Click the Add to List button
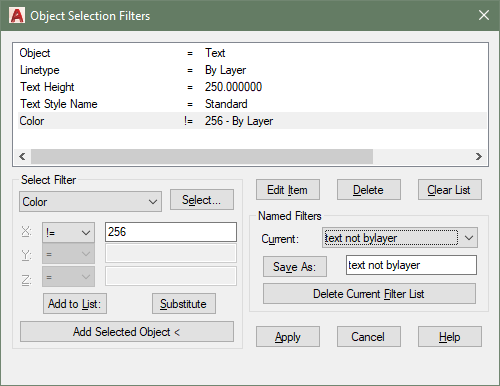The height and width of the screenshot is (386, 500). [75, 304]
